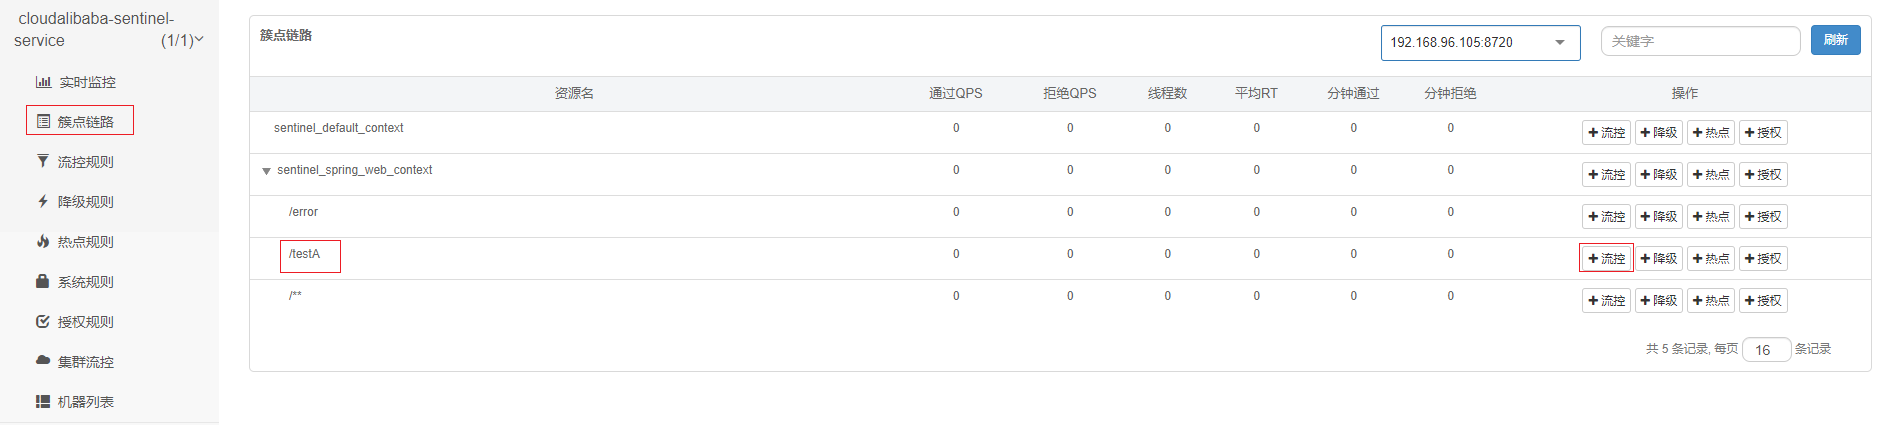Go to 簇点链路 menu item
Viewport: 1889px width, 425px height.
[80, 121]
